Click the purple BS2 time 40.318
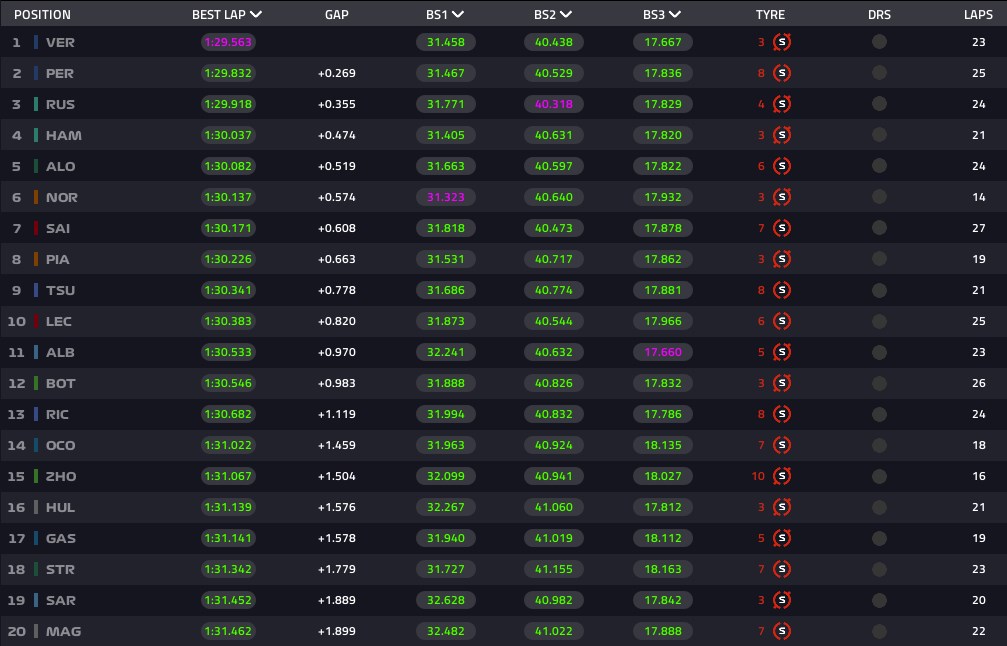Viewport: 1007px width, 646px height. point(554,104)
